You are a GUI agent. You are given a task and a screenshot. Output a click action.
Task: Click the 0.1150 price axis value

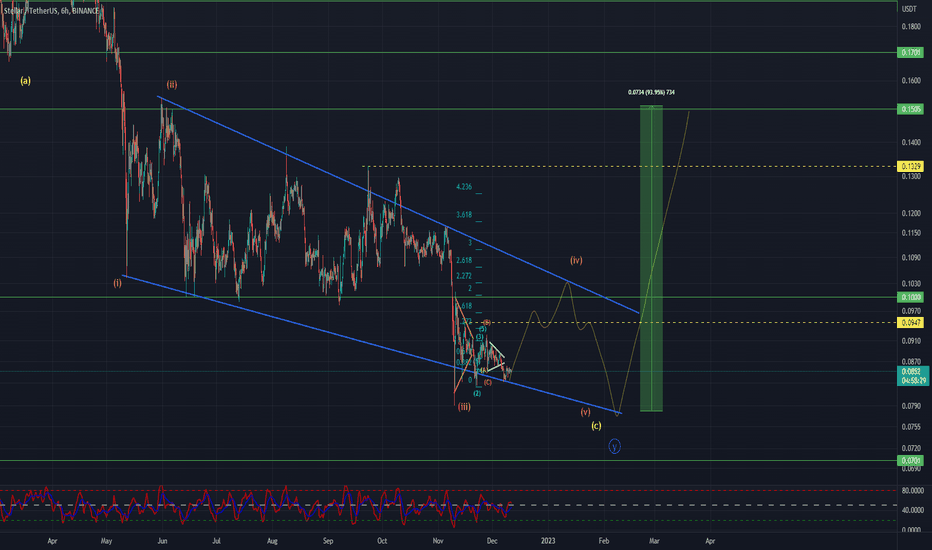911,232
